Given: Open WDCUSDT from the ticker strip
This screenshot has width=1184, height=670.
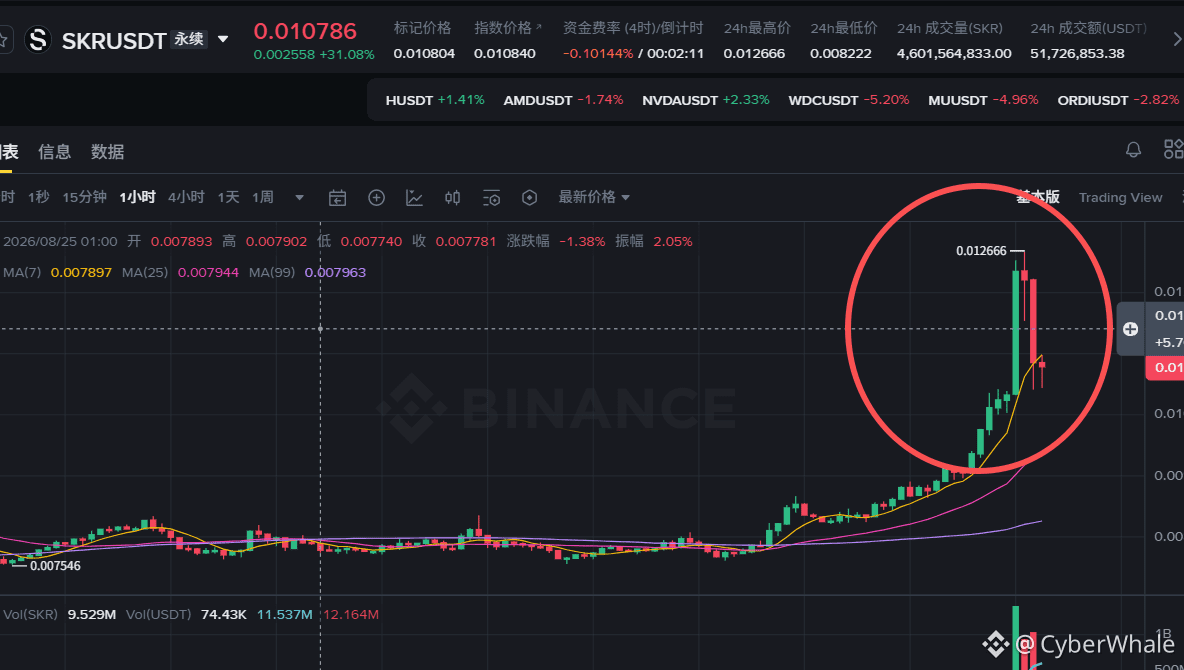Looking at the screenshot, I should [x=849, y=100].
